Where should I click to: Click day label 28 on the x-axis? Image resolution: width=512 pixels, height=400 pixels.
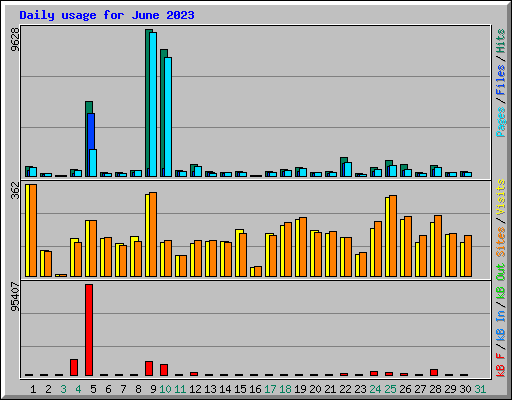pyautogui.click(x=435, y=389)
